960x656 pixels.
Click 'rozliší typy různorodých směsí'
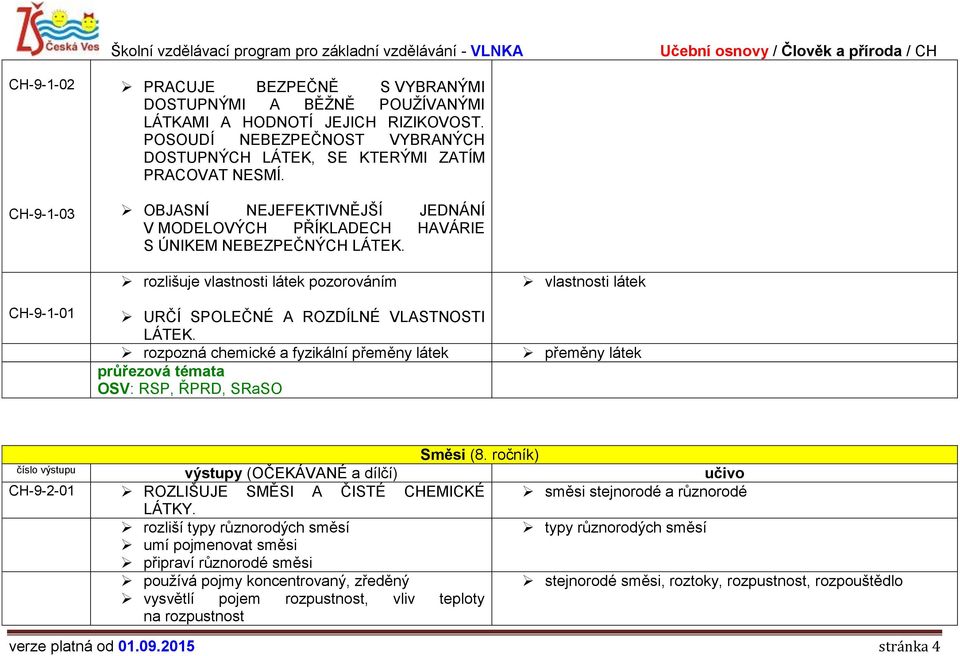tap(246, 527)
